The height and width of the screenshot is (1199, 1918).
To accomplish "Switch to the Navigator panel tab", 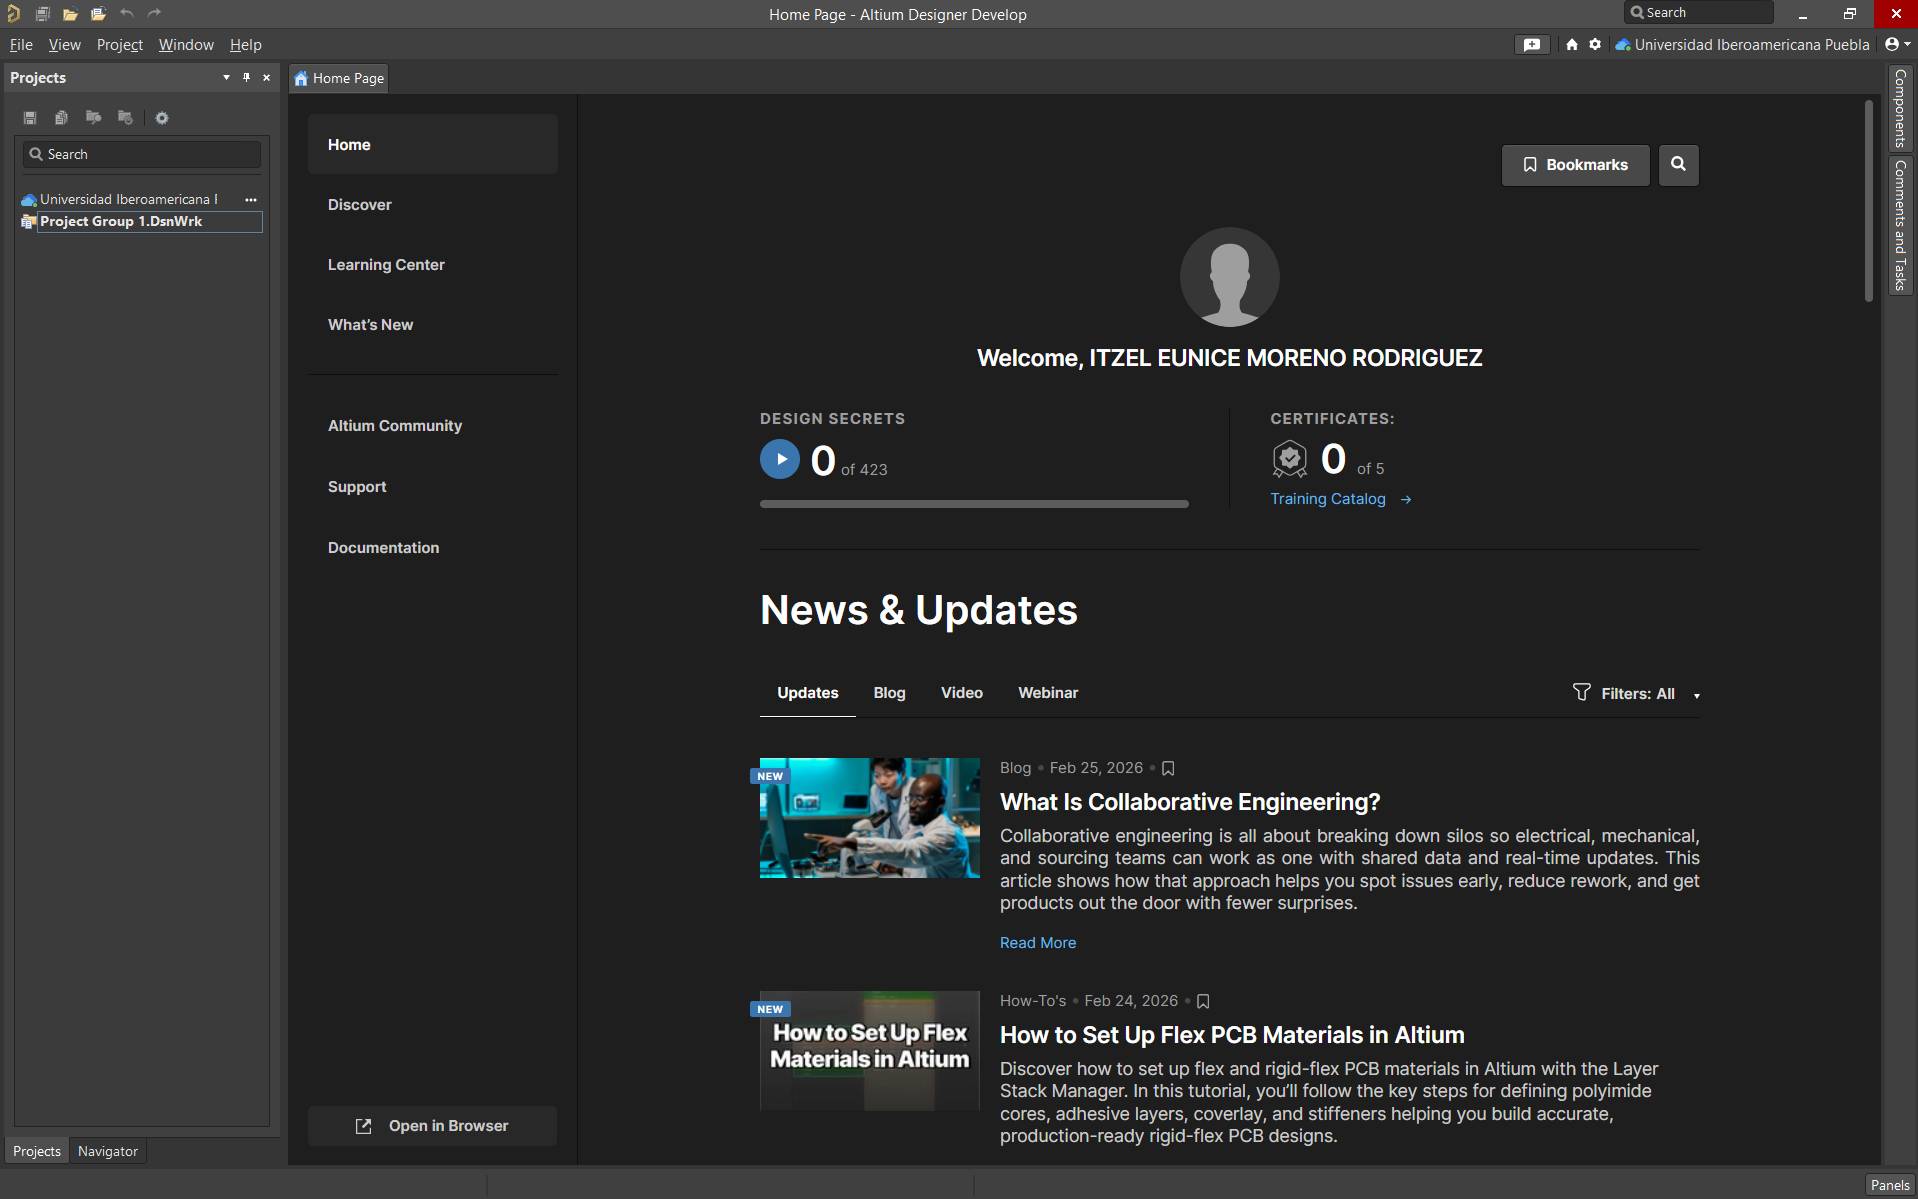I will [108, 1152].
